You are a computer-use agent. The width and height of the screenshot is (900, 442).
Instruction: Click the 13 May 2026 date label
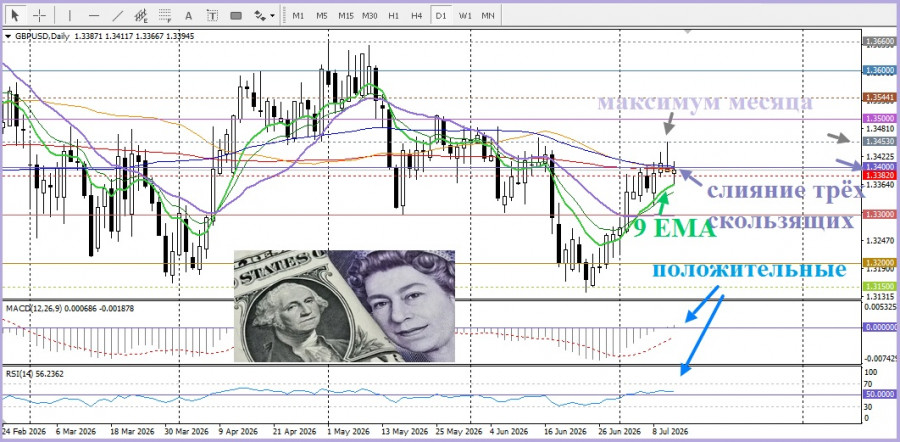[x=404, y=431]
